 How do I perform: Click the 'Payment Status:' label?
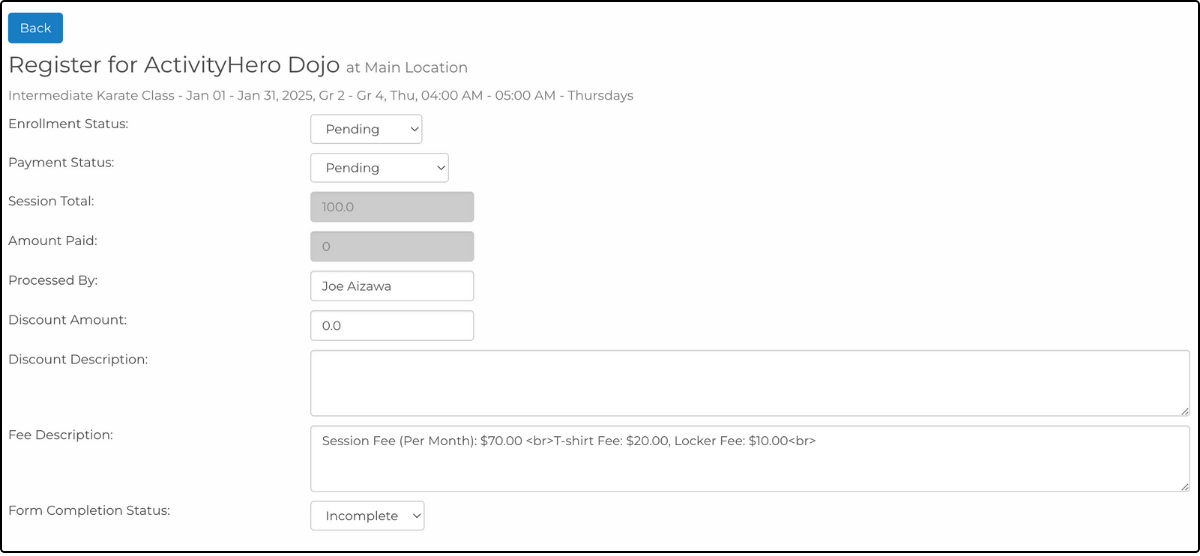click(61, 162)
